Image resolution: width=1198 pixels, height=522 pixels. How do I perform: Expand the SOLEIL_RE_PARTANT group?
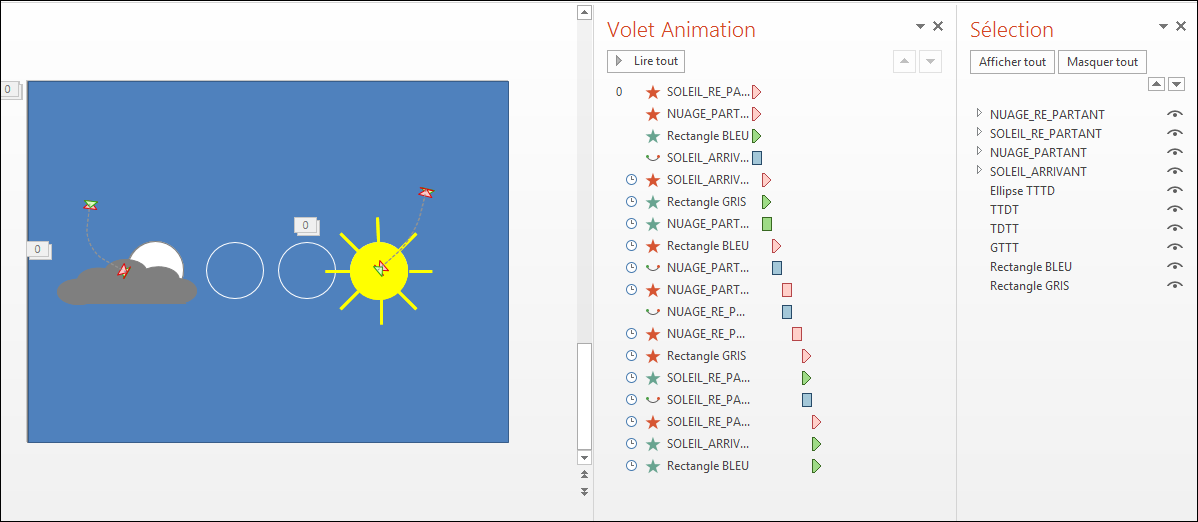pos(979,132)
